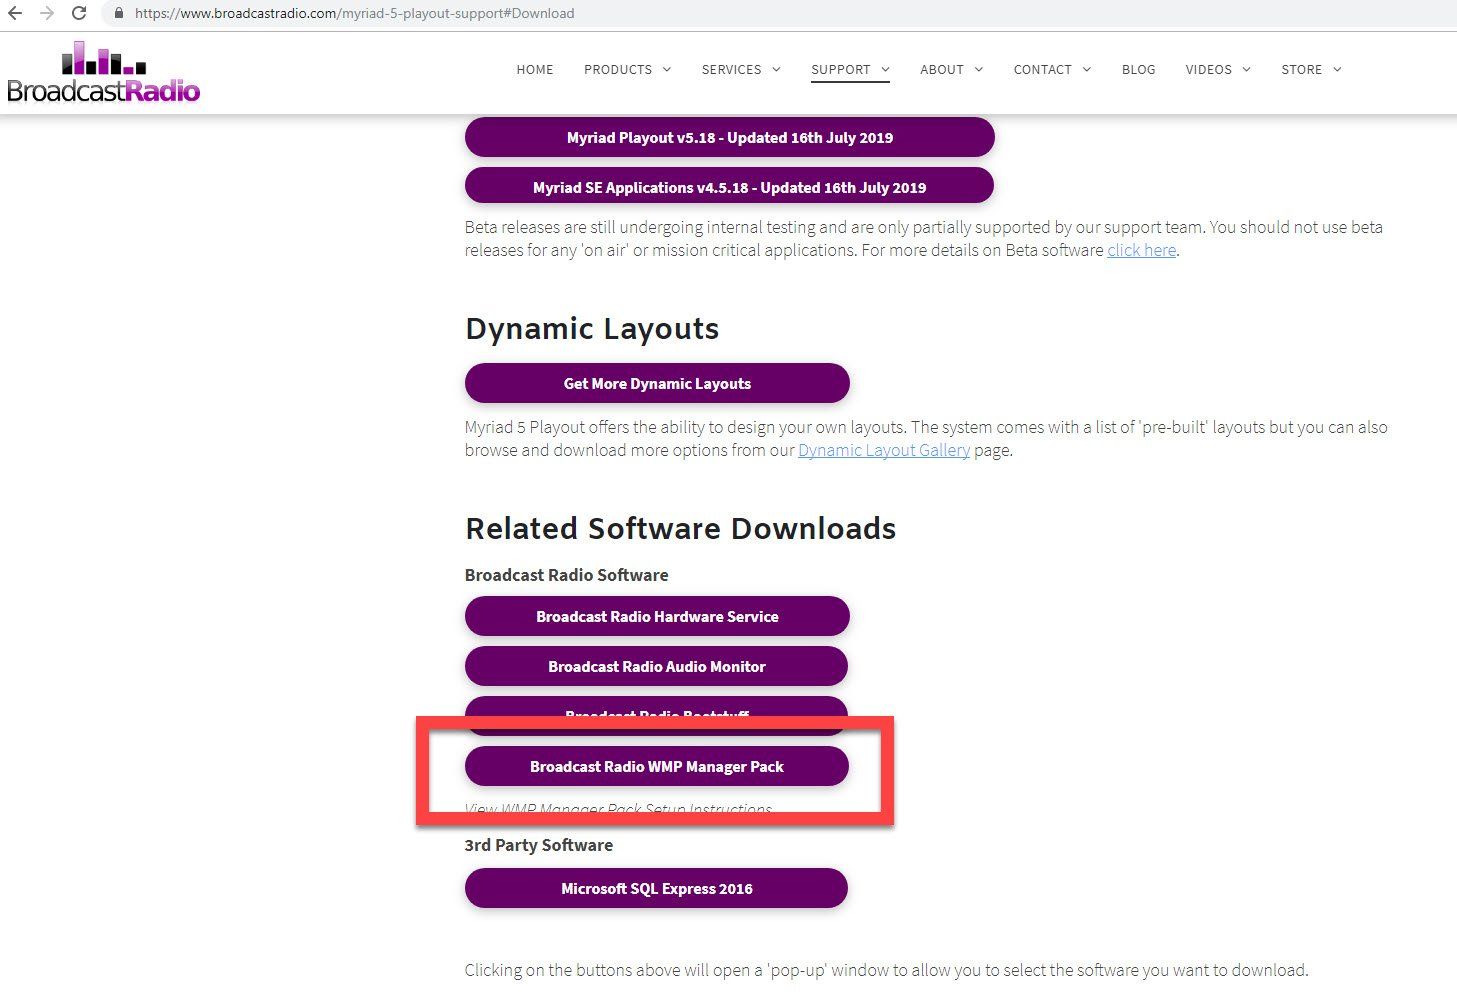The width and height of the screenshot is (1457, 998).
Task: Open the SUPPORT menu
Action: click(x=841, y=69)
